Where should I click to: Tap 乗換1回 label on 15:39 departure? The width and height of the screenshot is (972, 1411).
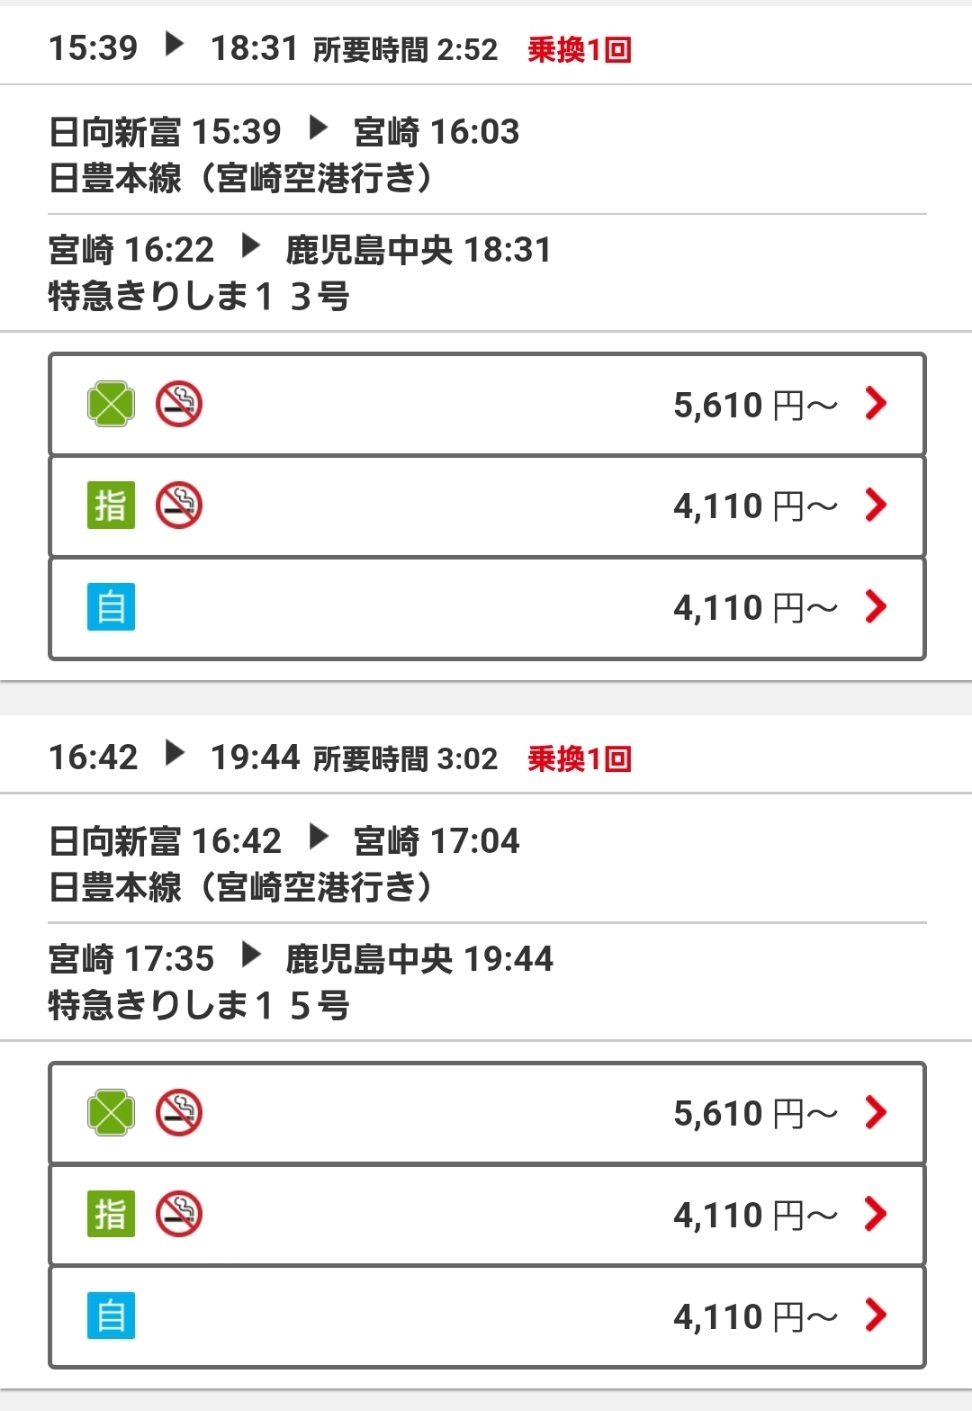580,49
